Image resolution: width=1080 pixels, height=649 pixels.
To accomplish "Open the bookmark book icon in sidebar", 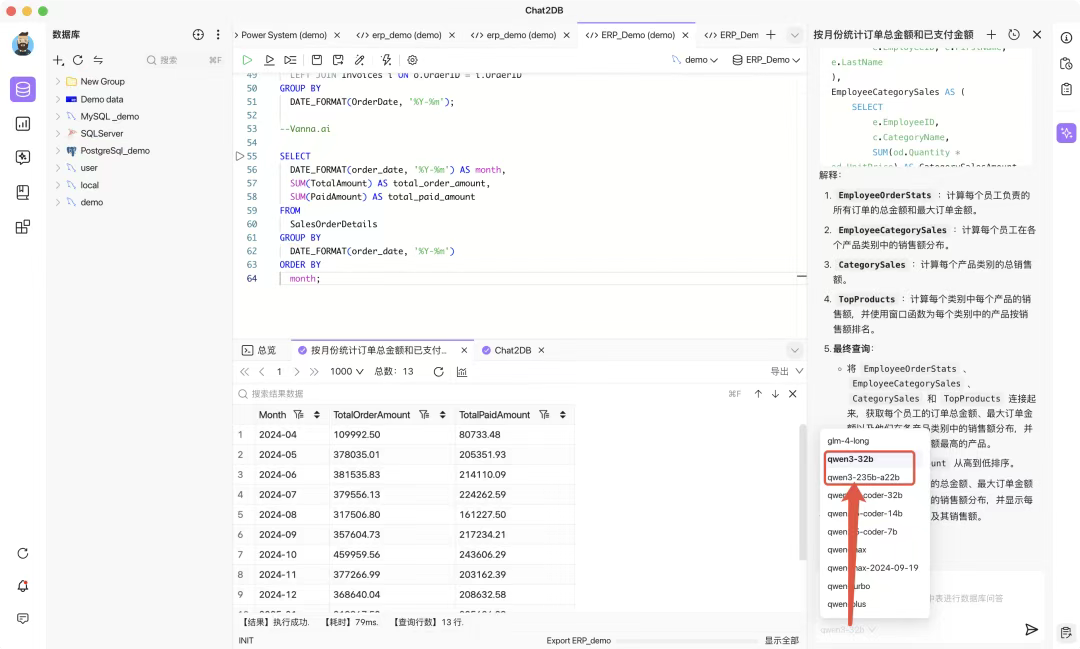I will [x=23, y=192].
